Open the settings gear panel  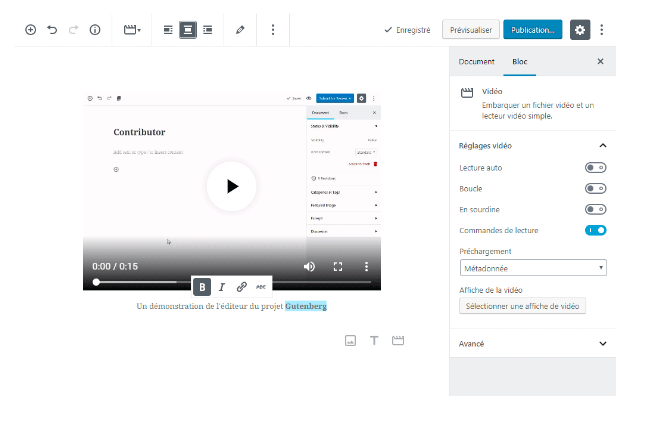(580, 30)
